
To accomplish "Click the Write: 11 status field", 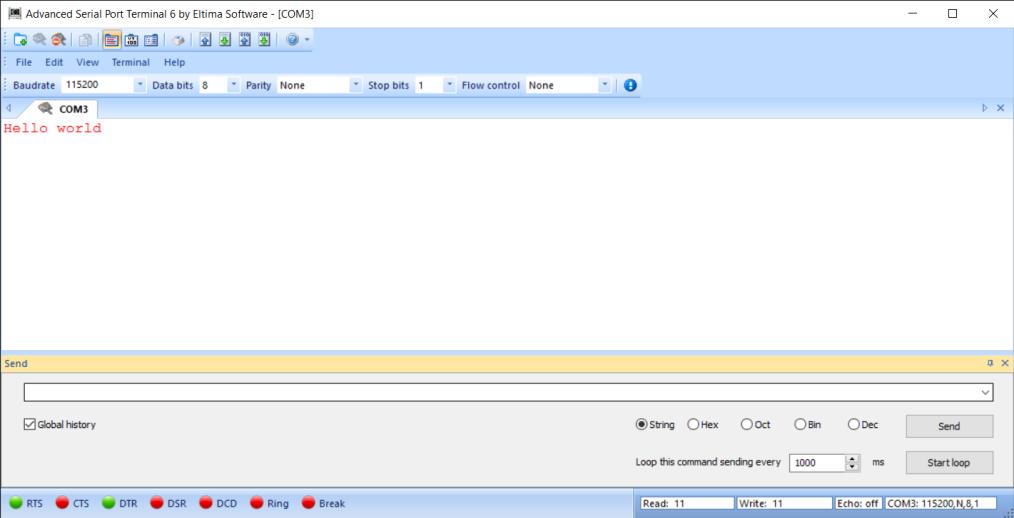I will 784,503.
